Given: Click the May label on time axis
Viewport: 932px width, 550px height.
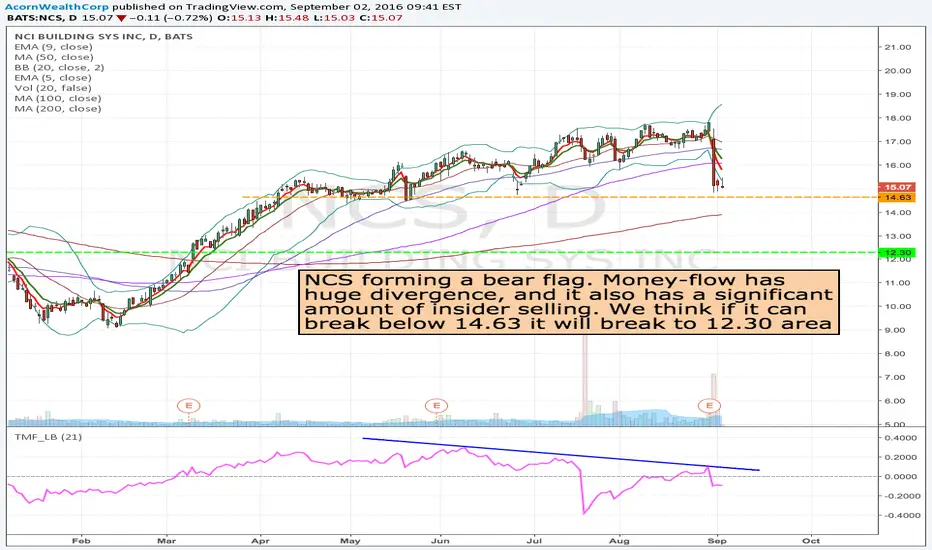Looking at the screenshot, I should pyautogui.click(x=351, y=540).
